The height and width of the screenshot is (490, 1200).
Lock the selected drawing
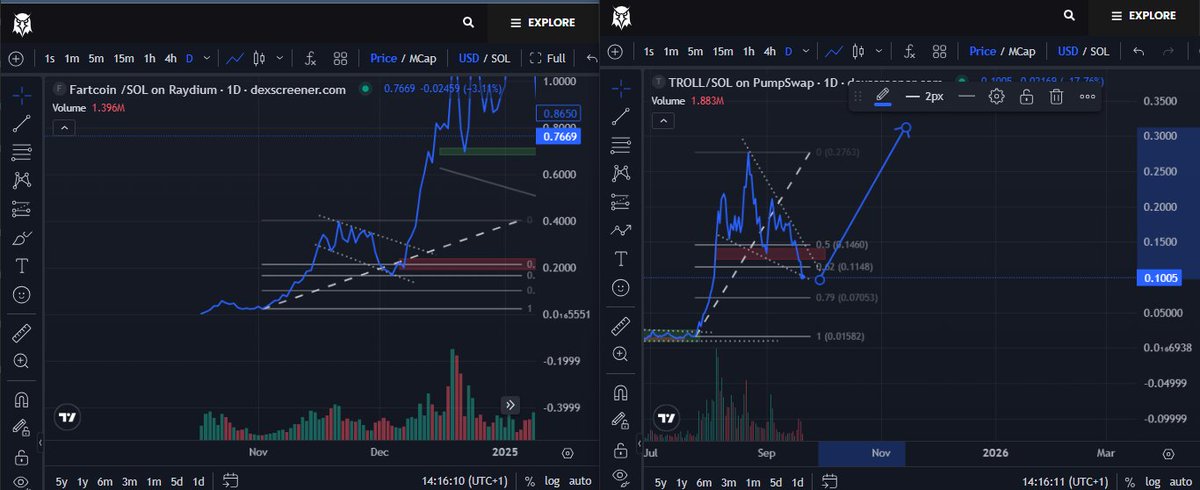tap(1026, 96)
